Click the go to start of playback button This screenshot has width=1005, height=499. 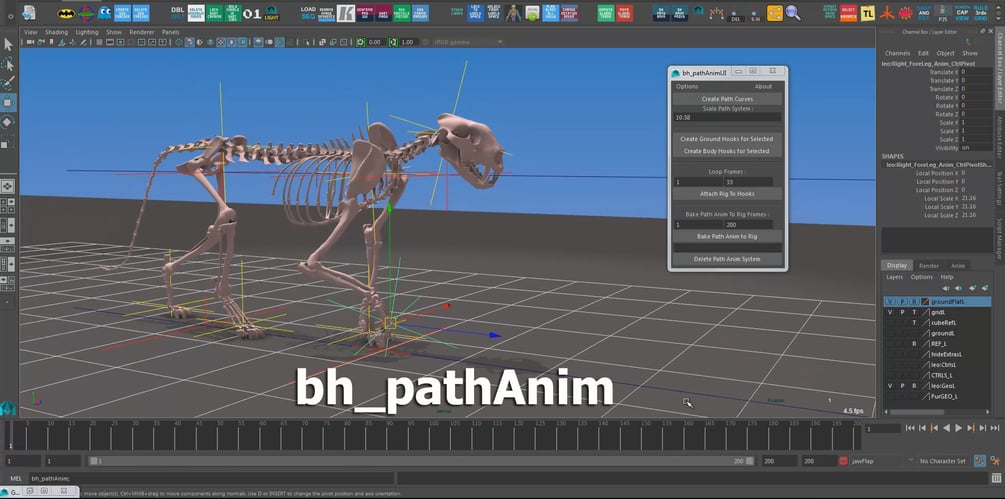click(x=910, y=428)
